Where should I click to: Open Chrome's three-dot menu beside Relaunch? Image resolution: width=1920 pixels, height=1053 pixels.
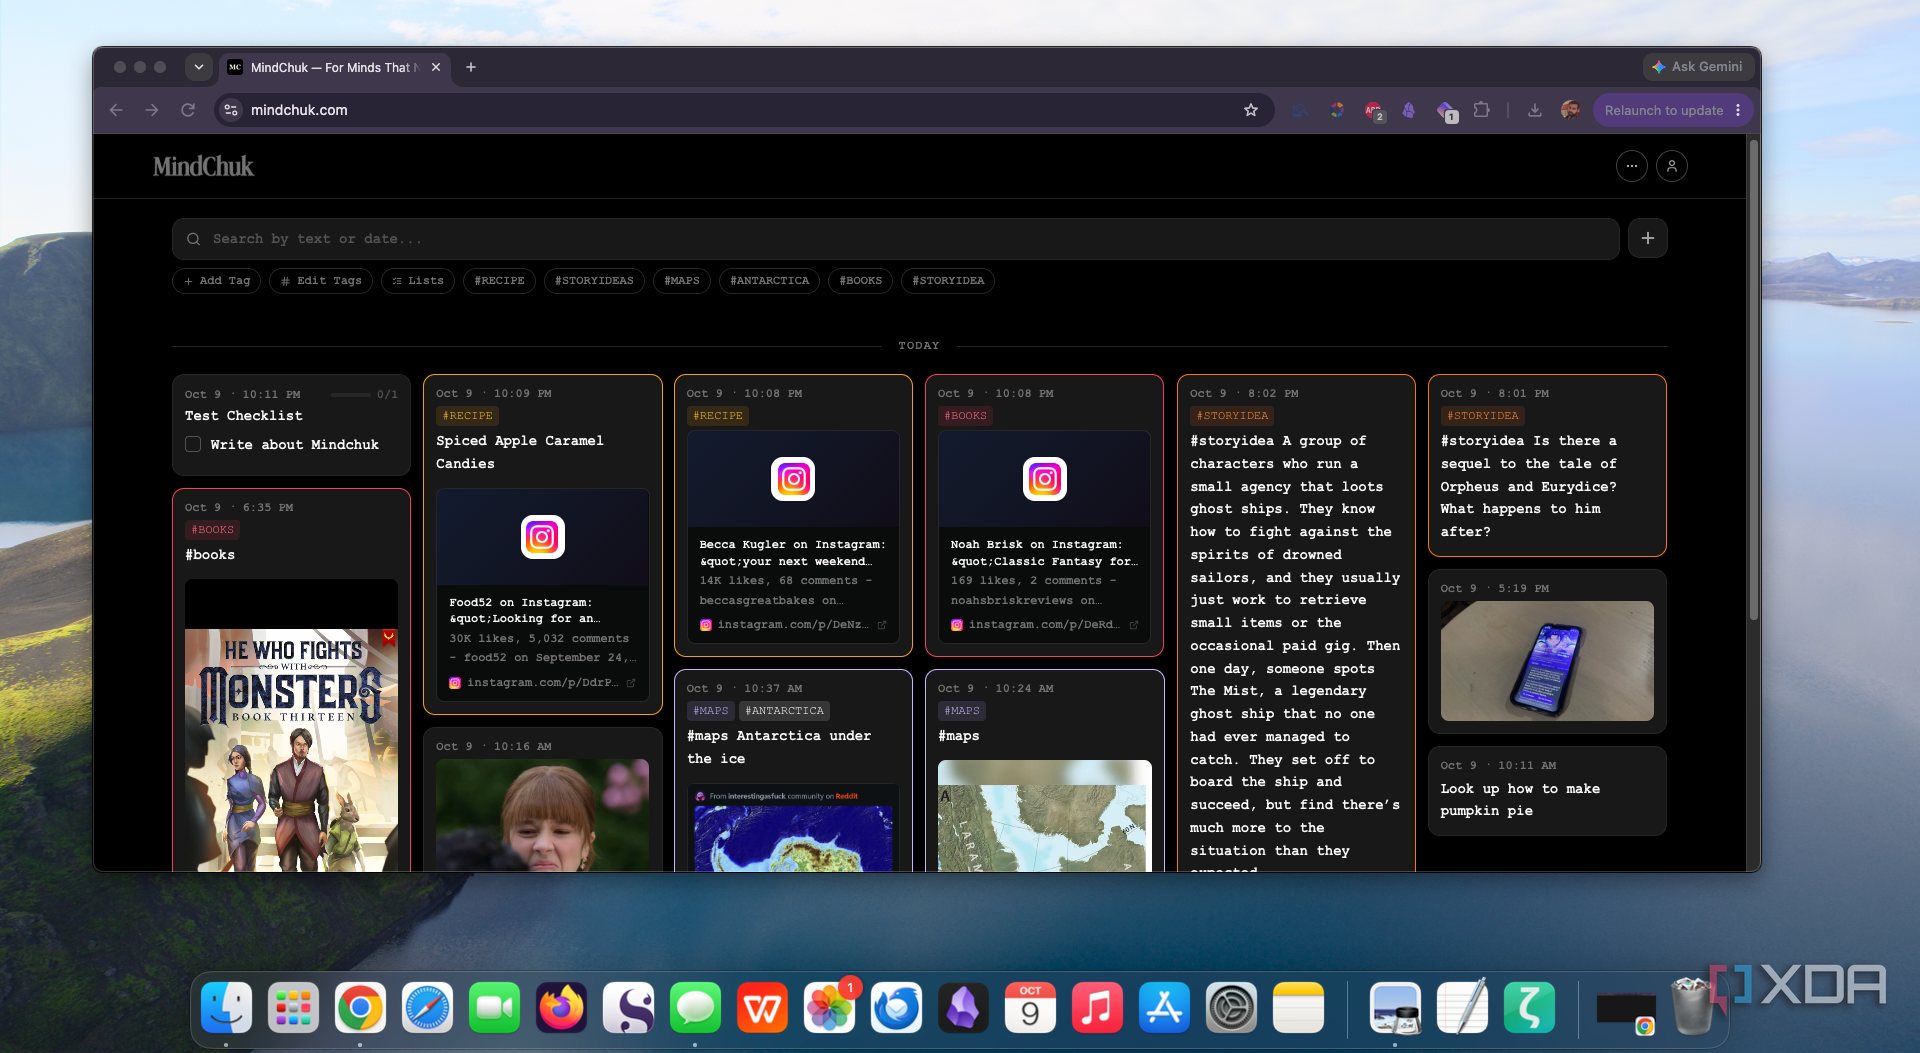(1738, 110)
